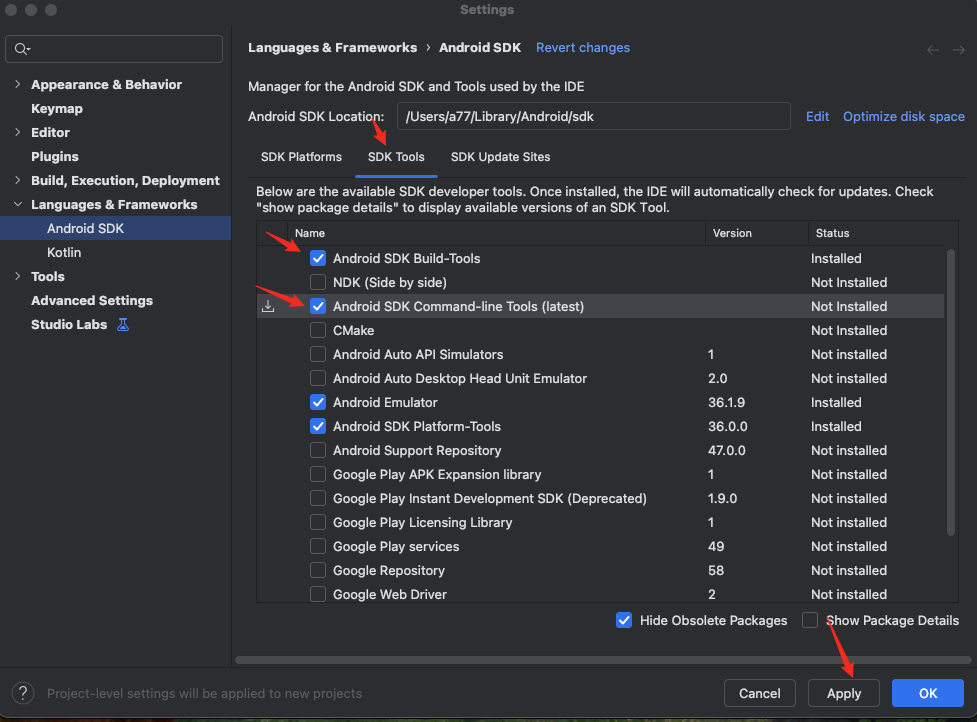This screenshot has width=977, height=722.
Task: Check Android Support Repository
Action: pyautogui.click(x=318, y=450)
